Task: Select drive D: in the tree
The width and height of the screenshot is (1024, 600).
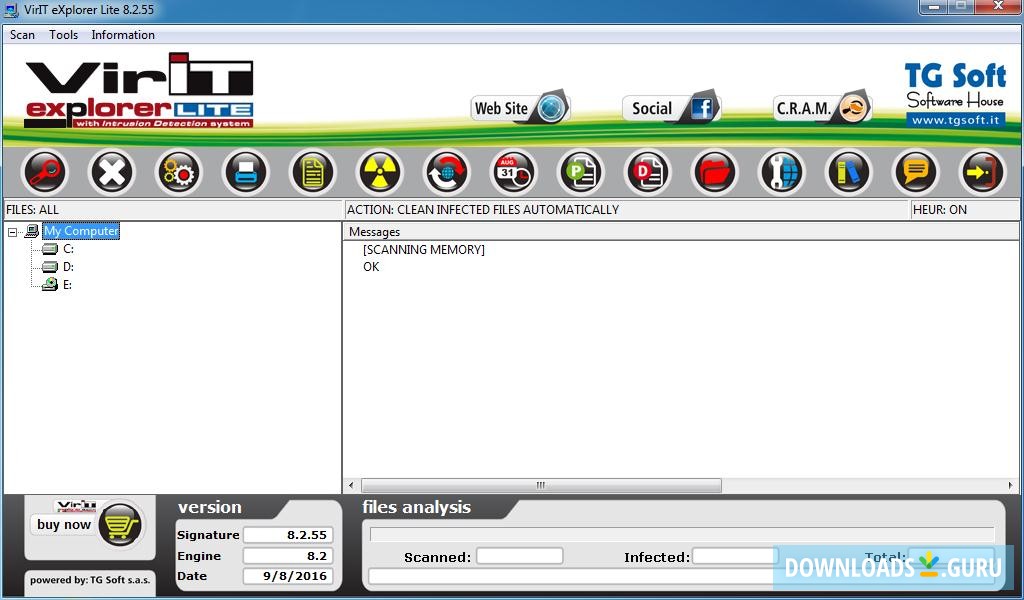Action: click(x=68, y=266)
